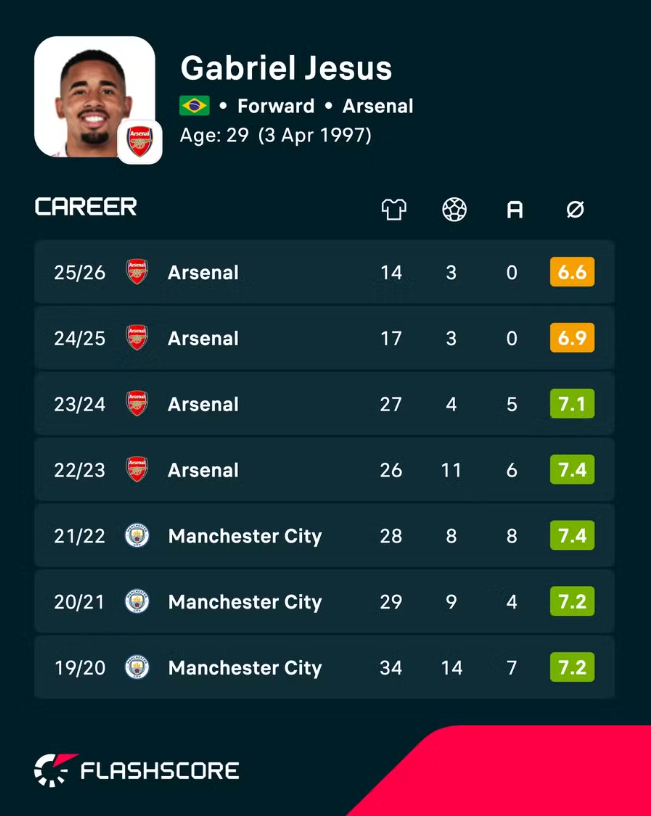Click the matches played shirt icon
The height and width of the screenshot is (816, 651).
tap(394, 210)
